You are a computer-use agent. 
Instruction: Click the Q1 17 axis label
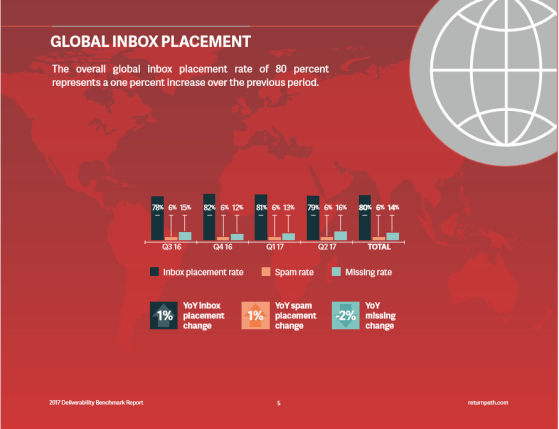275,247
